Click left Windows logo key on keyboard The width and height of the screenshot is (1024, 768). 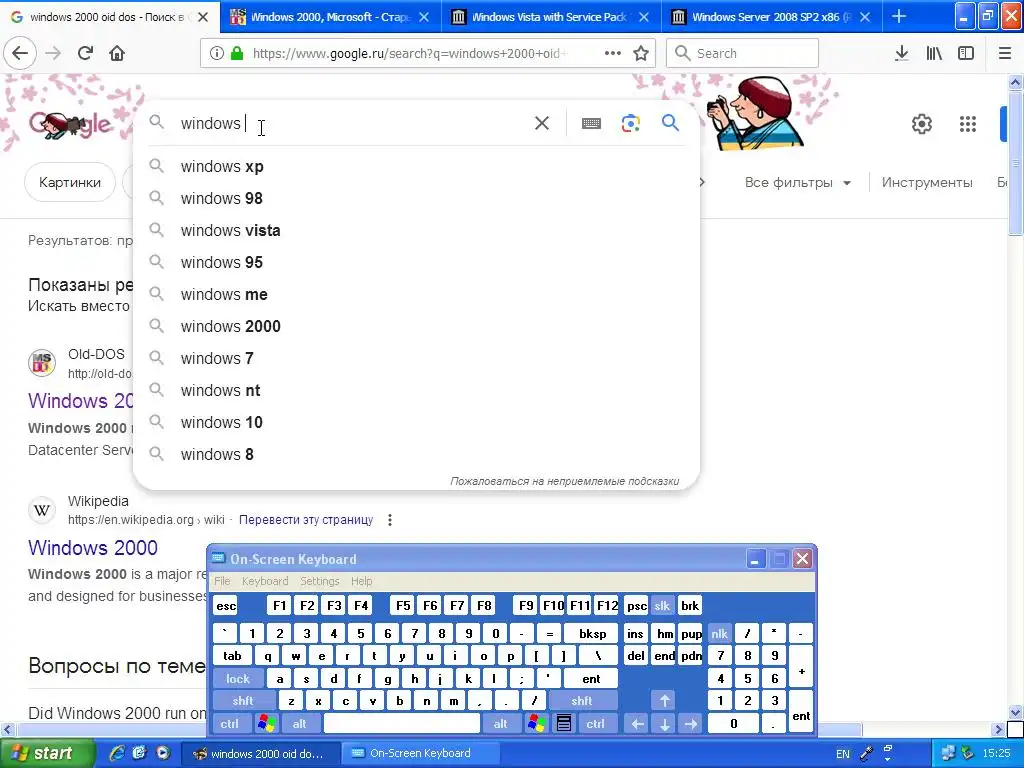click(x=266, y=724)
